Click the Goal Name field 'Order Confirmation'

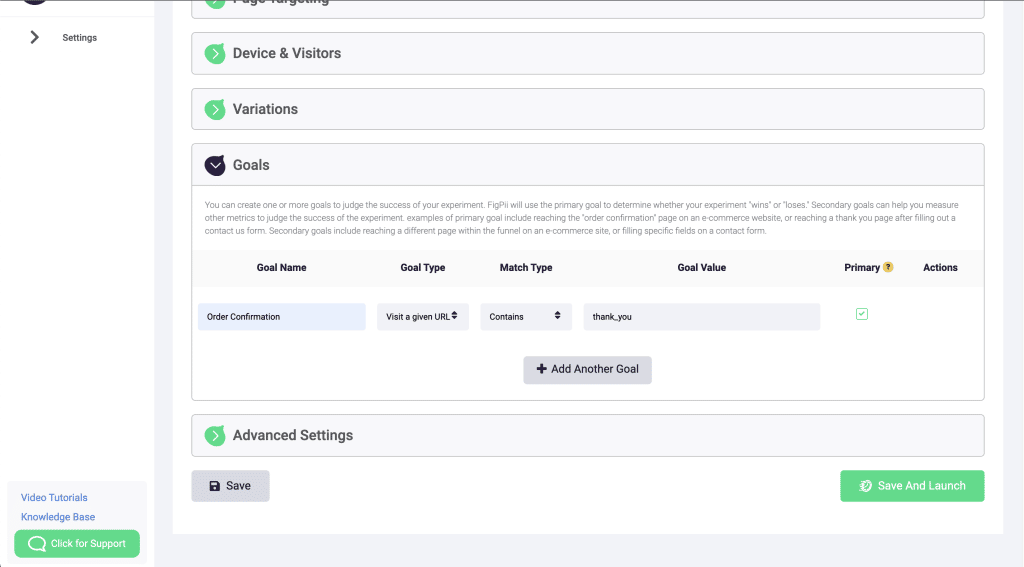click(x=281, y=317)
